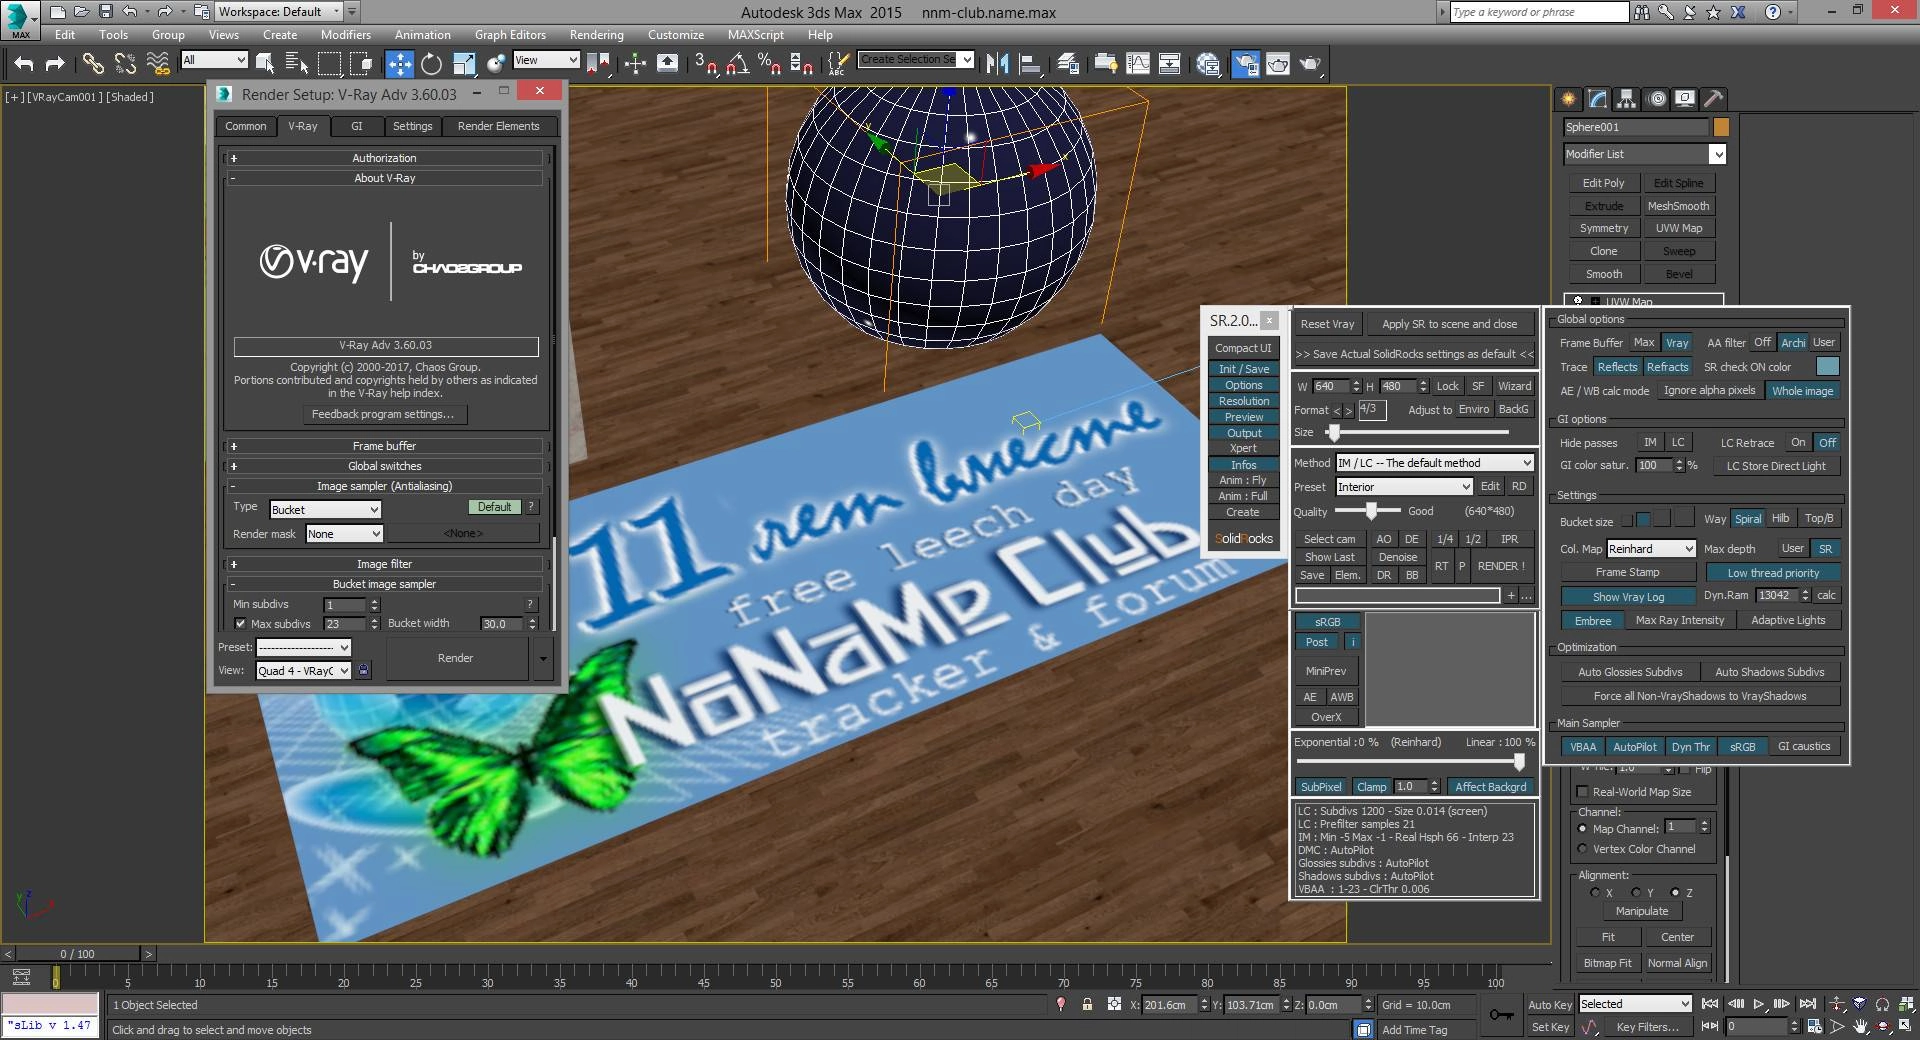Click the Show Vray Log button
Screen dimensions: 1920x1040
(x=1628, y=597)
